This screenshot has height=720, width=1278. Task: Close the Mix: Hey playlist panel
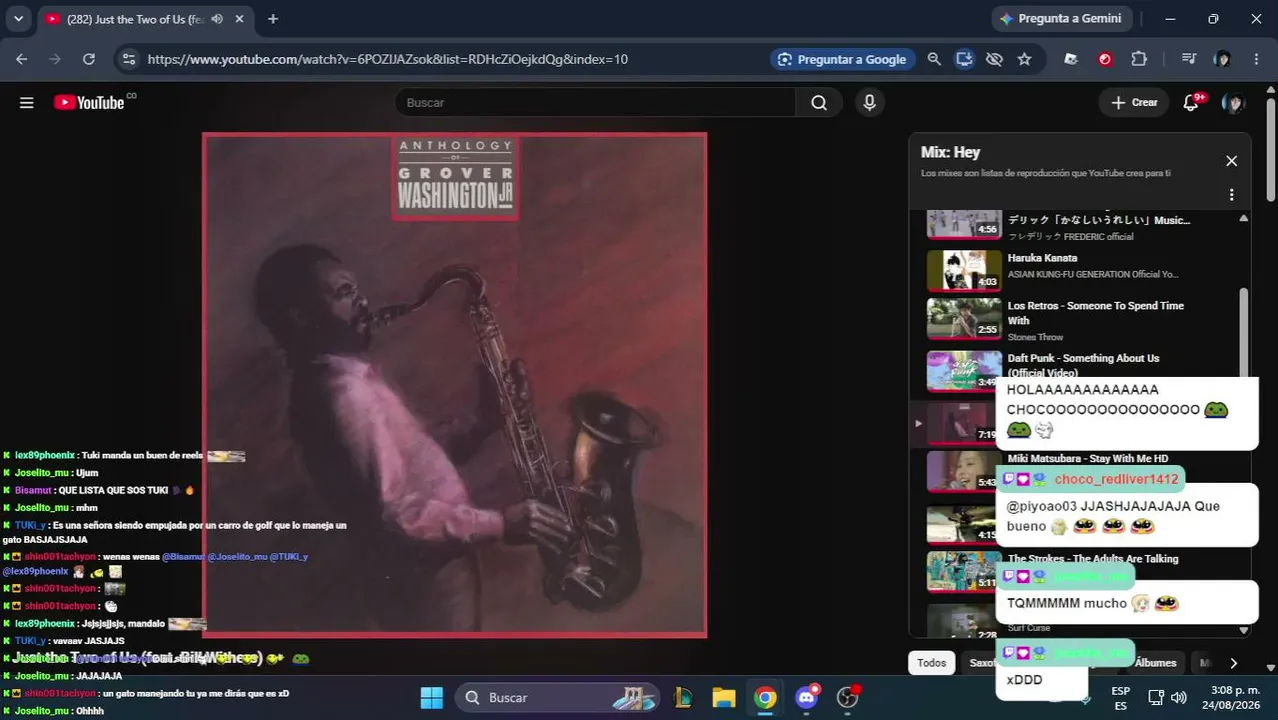click(x=1231, y=161)
